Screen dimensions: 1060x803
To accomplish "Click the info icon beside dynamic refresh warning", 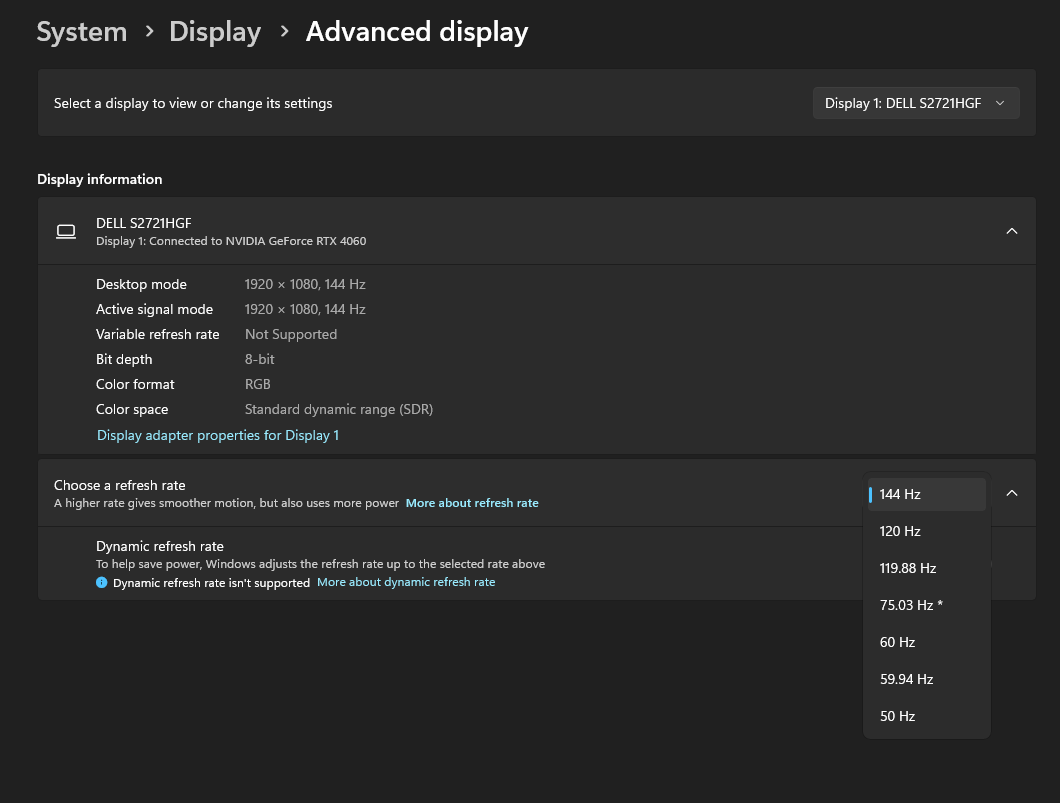I will pos(101,582).
